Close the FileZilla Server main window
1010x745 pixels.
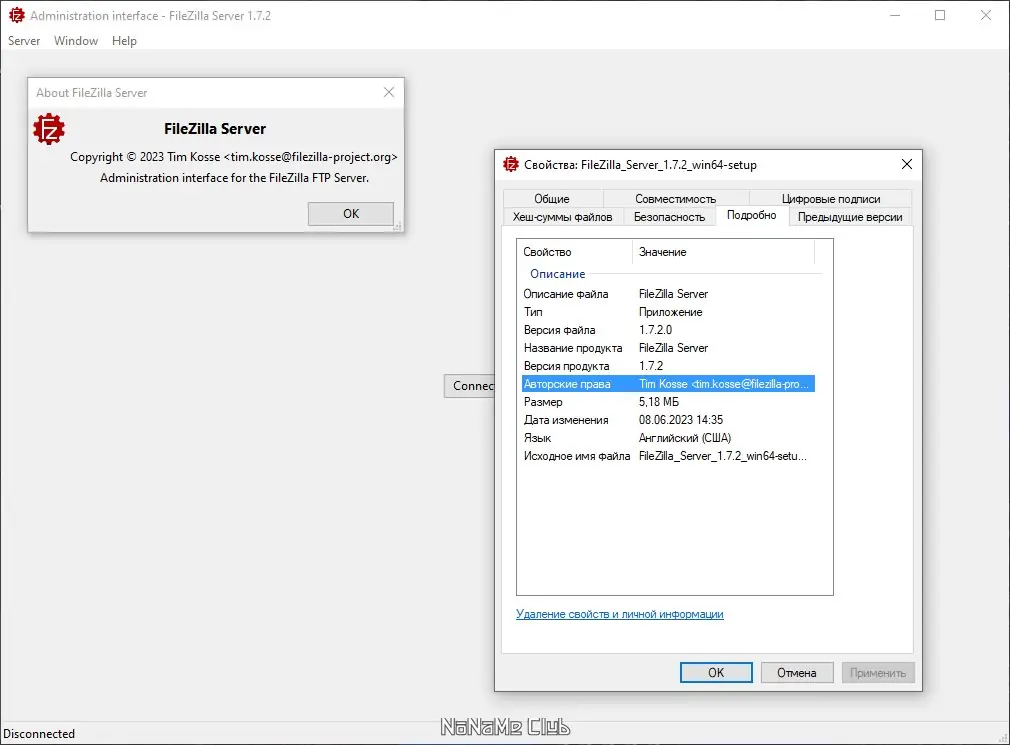coord(986,15)
